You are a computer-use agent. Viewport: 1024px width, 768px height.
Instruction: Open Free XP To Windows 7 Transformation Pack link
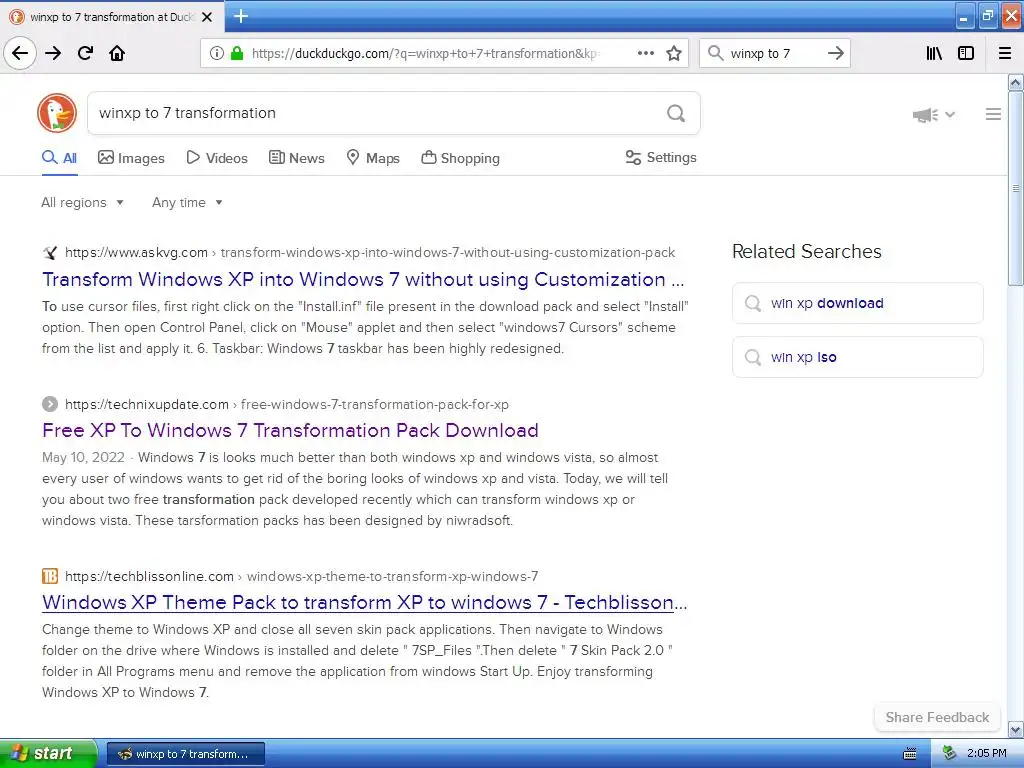point(290,430)
